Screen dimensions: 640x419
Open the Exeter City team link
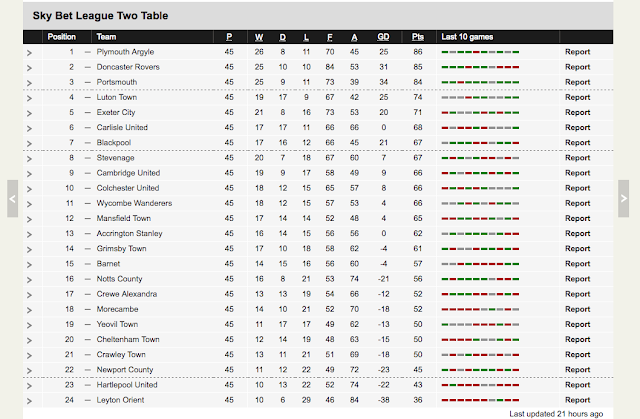coord(116,112)
